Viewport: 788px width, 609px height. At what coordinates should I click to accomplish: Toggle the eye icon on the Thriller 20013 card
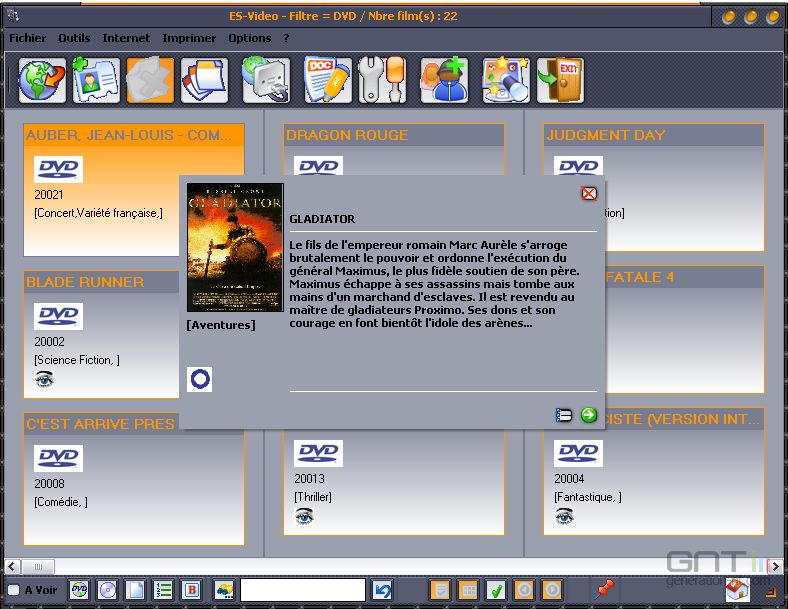point(304,516)
